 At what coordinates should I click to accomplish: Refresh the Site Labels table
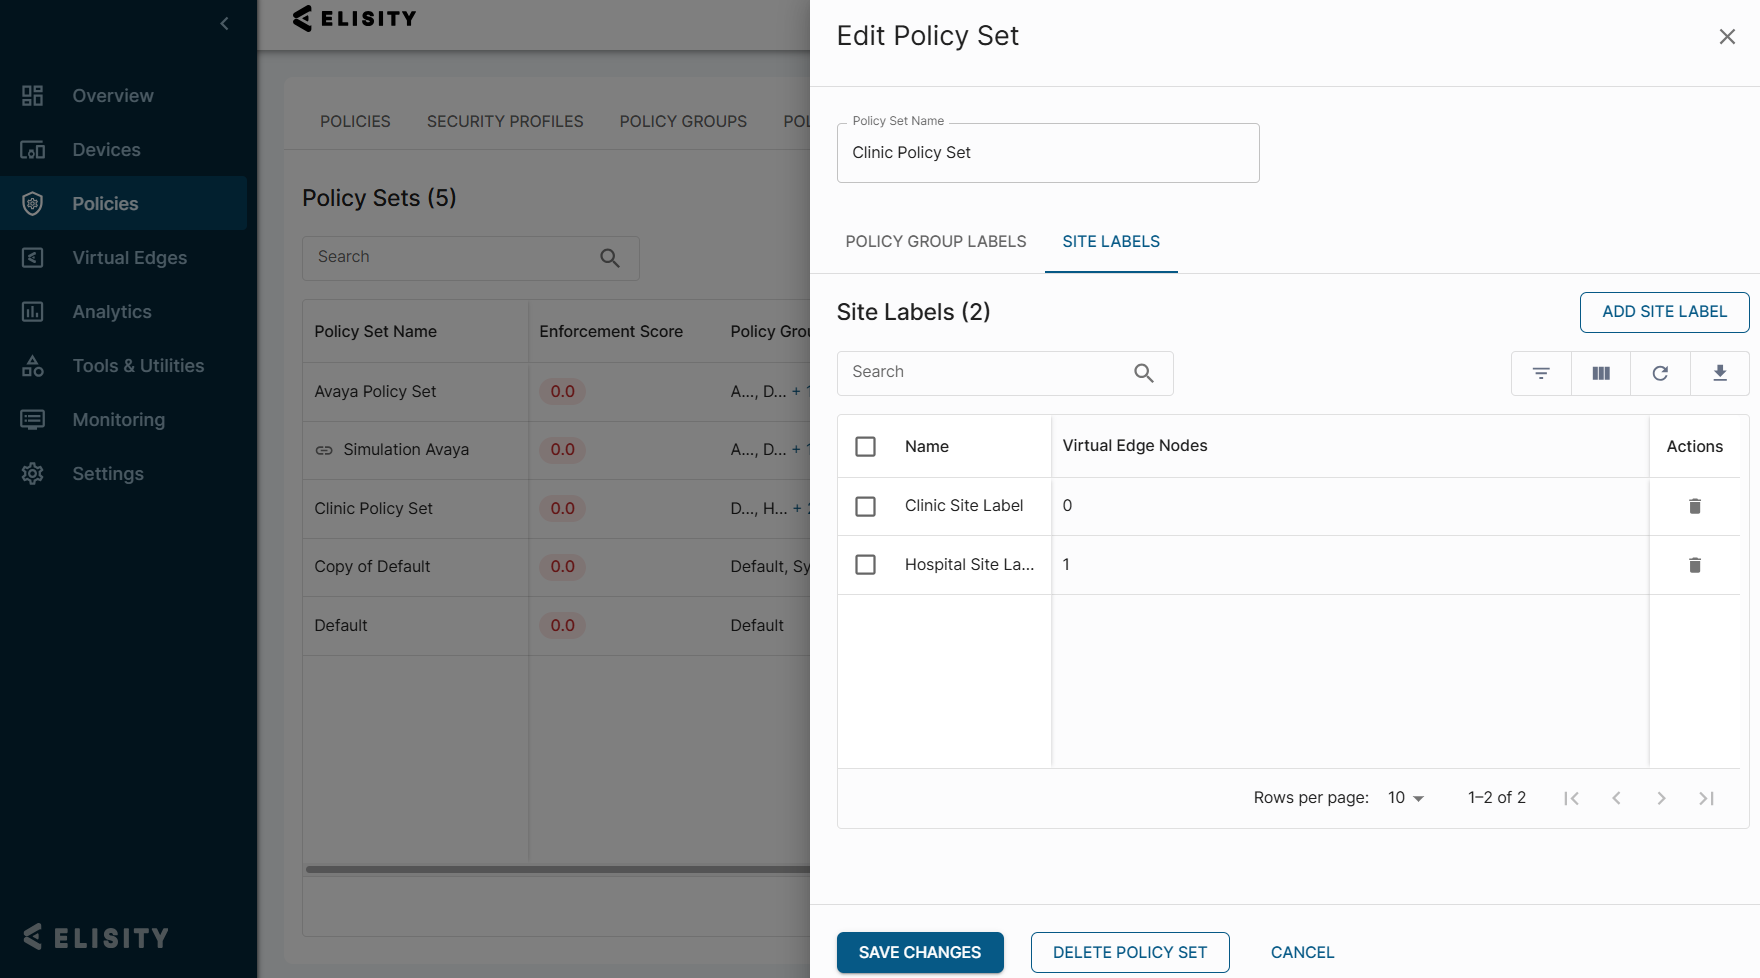(1660, 373)
